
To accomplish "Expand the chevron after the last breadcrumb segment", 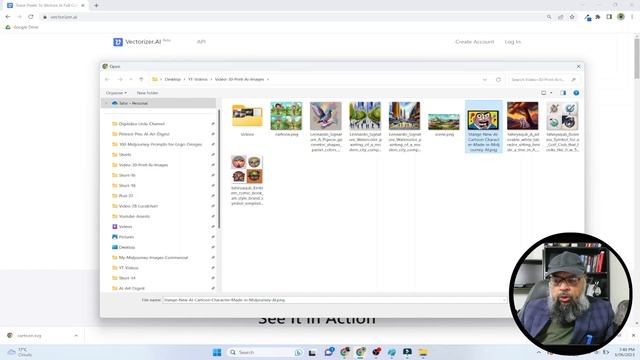I will pyautogui.click(x=268, y=80).
